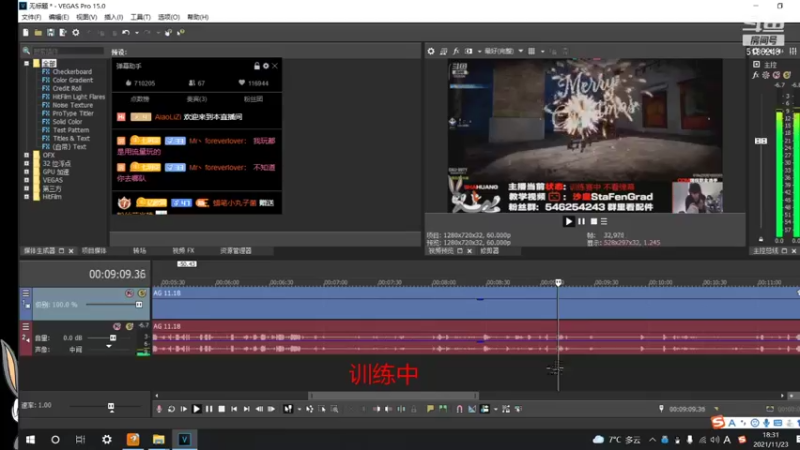
Task: Select the Color Gradient generator
Action: tap(72, 80)
